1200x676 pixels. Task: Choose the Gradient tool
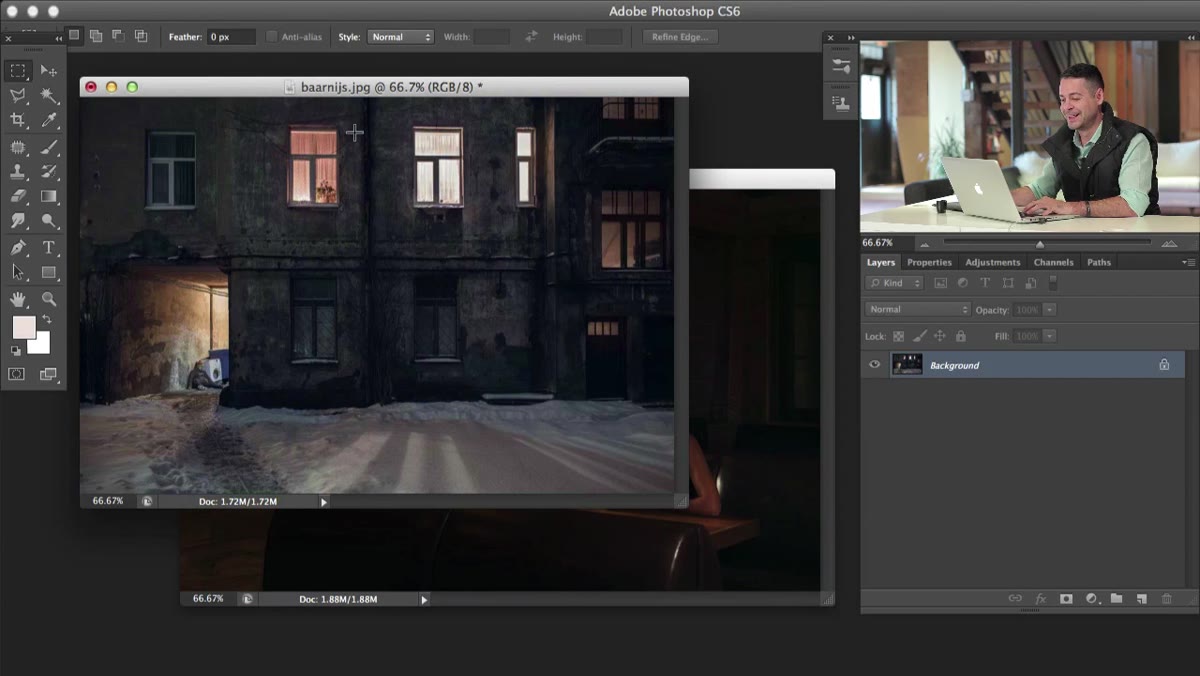(48, 197)
